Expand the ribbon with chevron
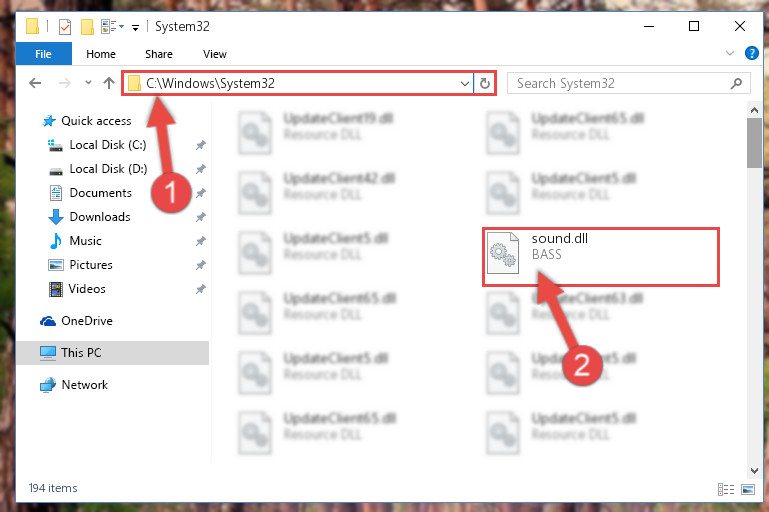Viewport: 769px width, 512px height. [730, 53]
